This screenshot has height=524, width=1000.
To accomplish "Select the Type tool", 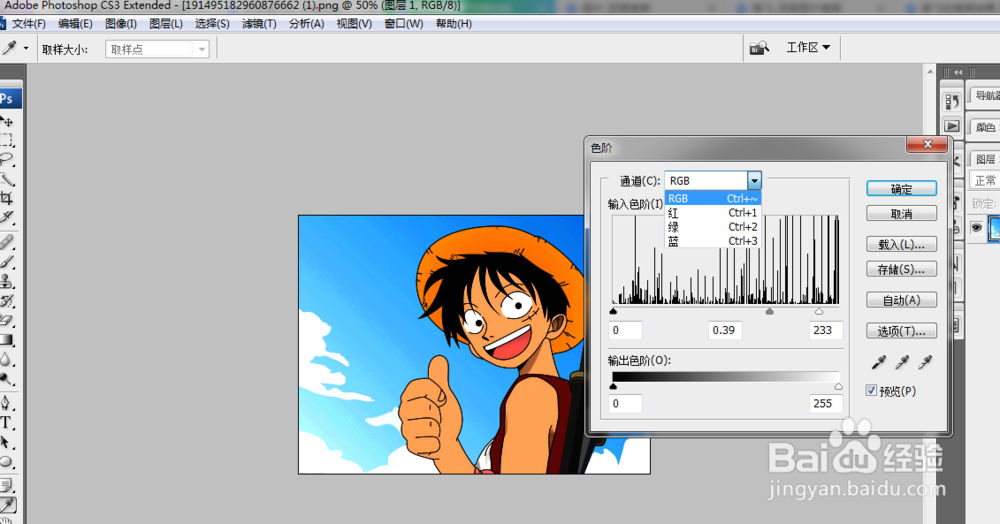I will 7,423.
